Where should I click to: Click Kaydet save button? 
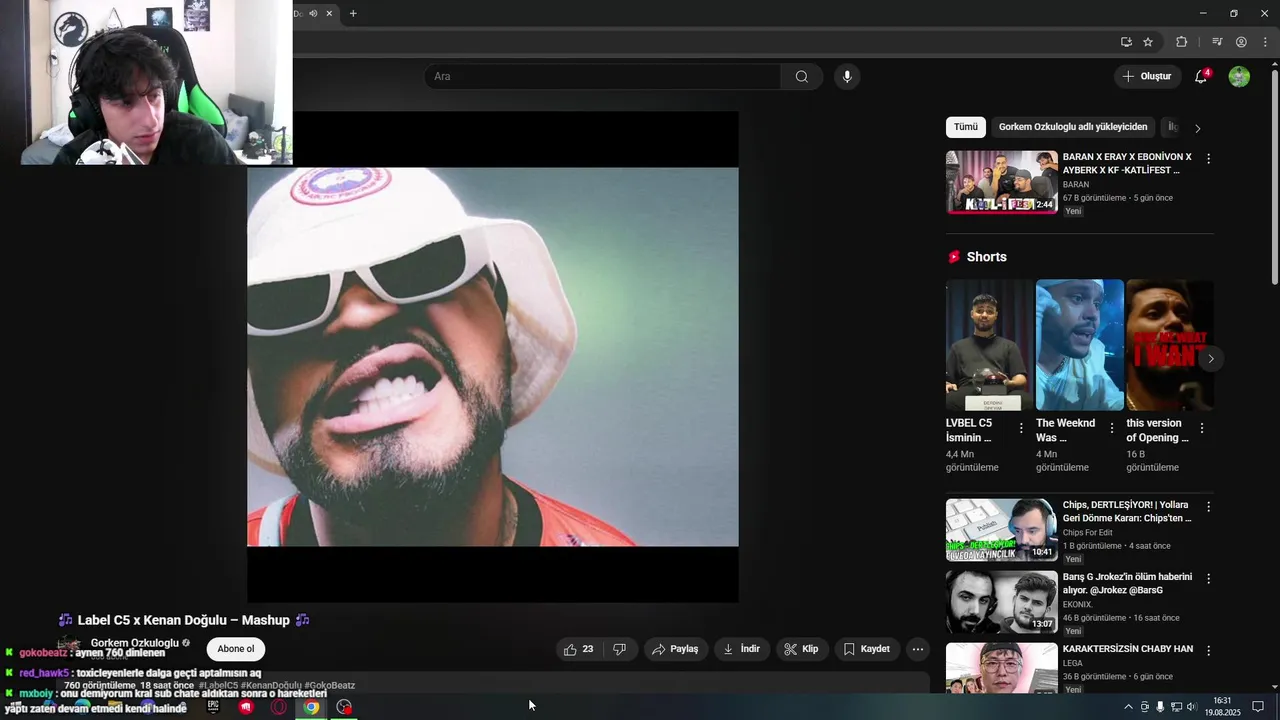coord(866,649)
